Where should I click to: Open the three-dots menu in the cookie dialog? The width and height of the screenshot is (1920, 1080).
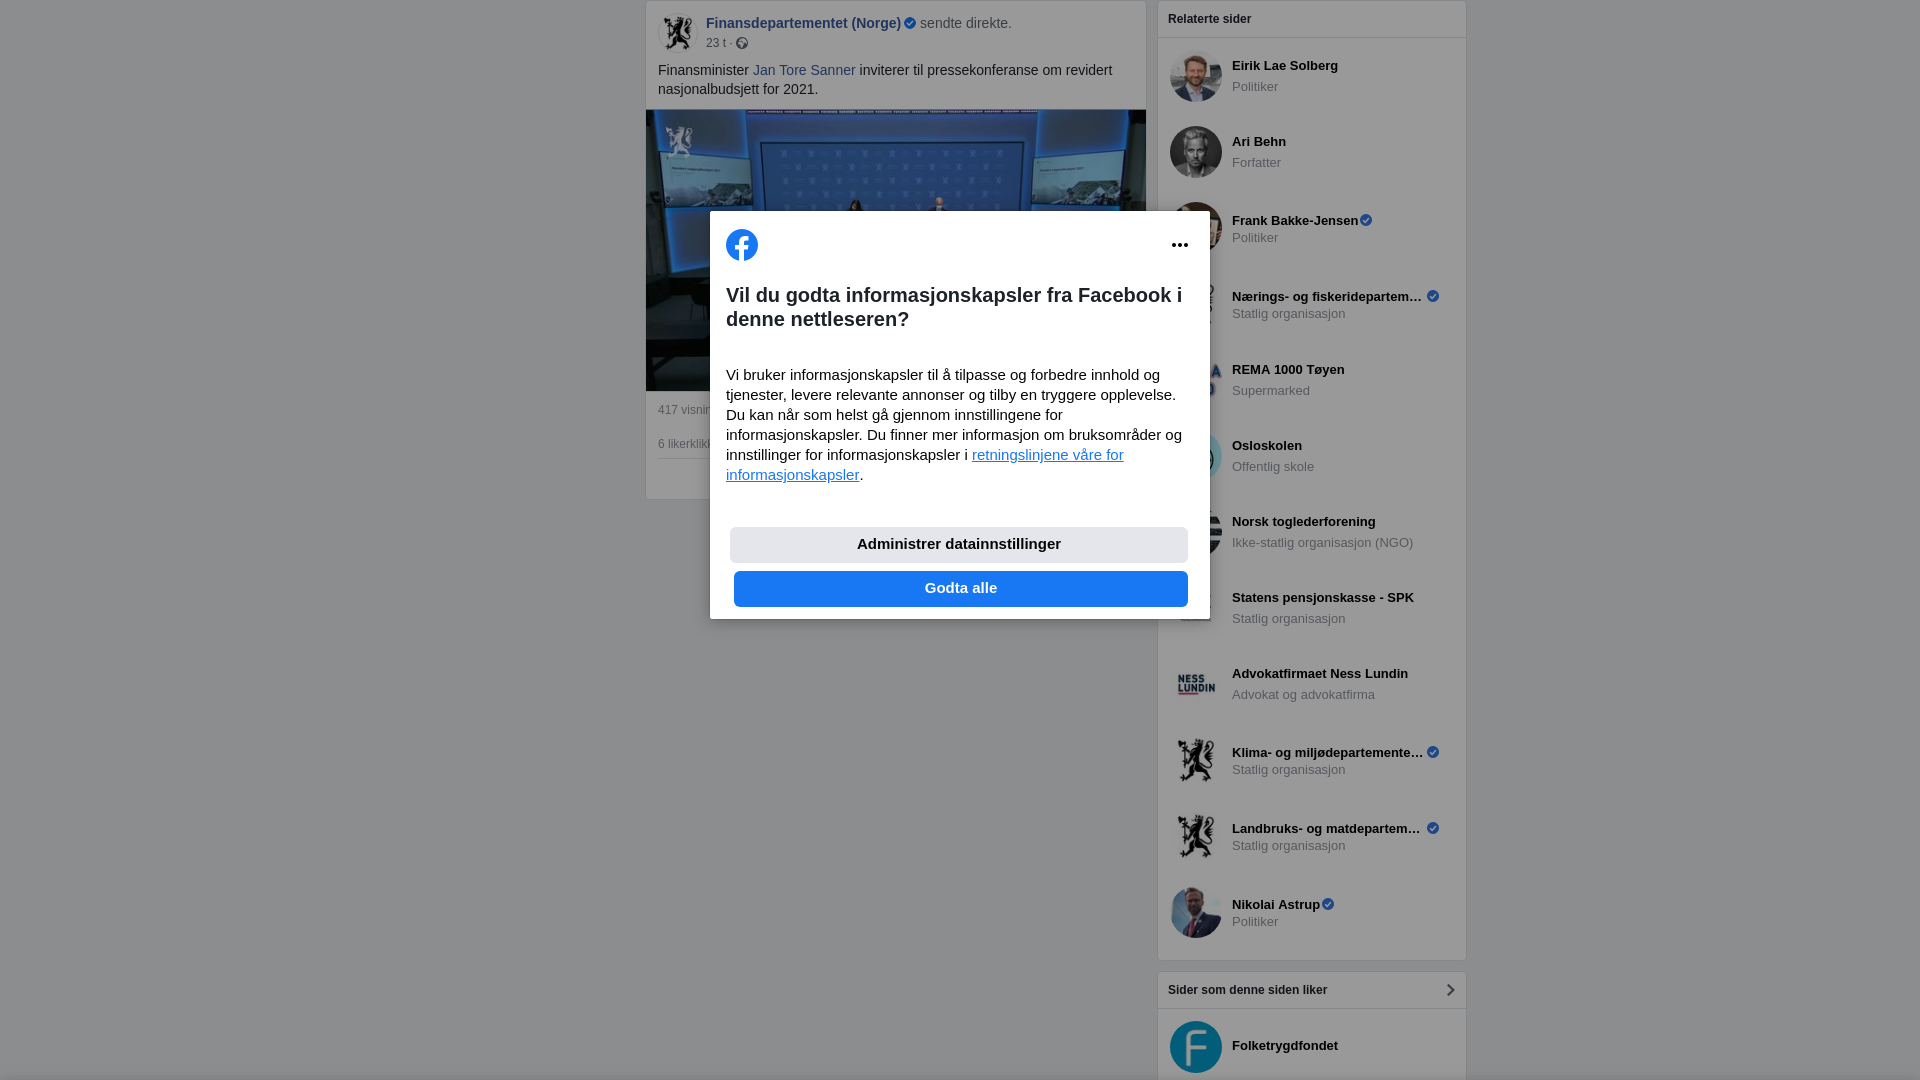[1180, 245]
